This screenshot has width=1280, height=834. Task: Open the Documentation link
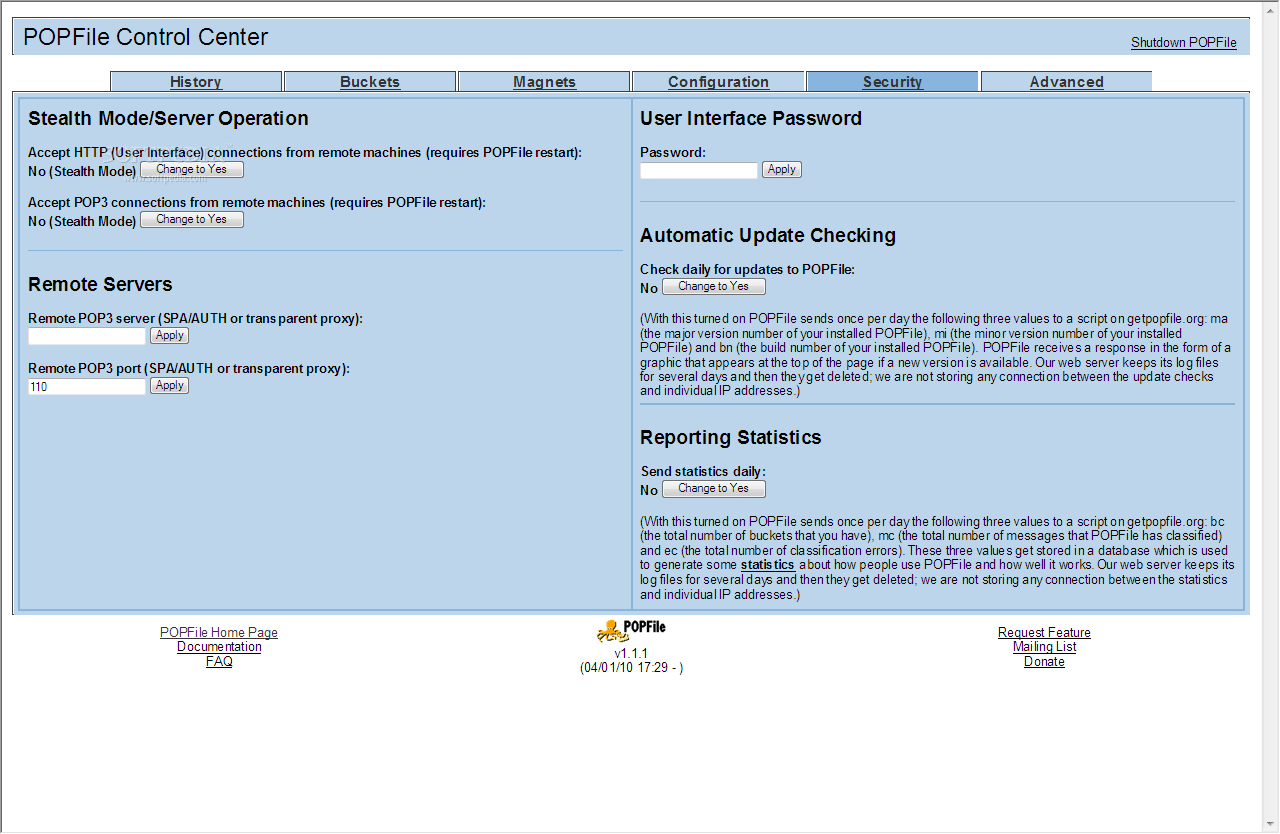coord(219,647)
